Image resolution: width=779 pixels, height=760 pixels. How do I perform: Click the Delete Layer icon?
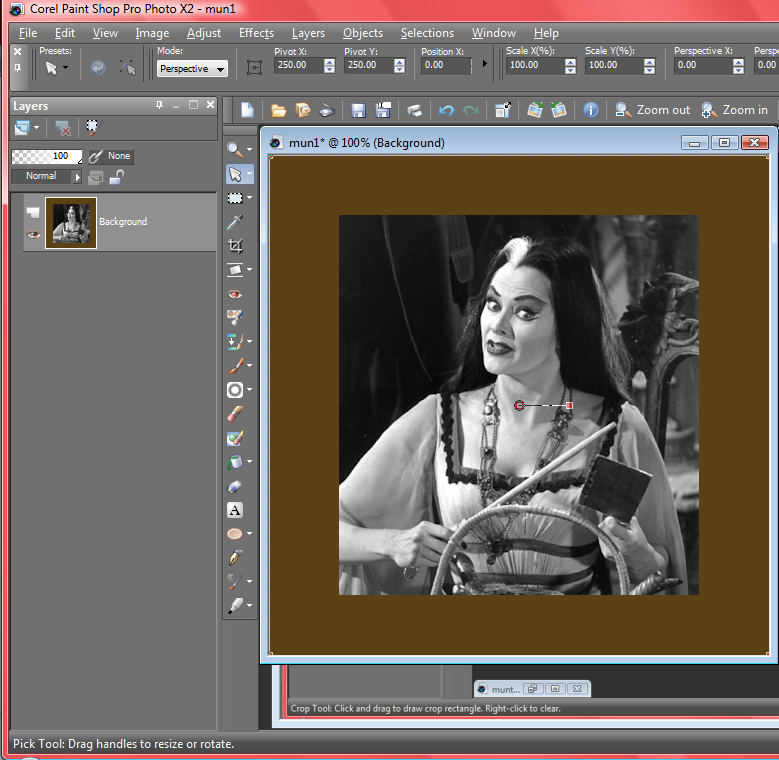pos(63,128)
